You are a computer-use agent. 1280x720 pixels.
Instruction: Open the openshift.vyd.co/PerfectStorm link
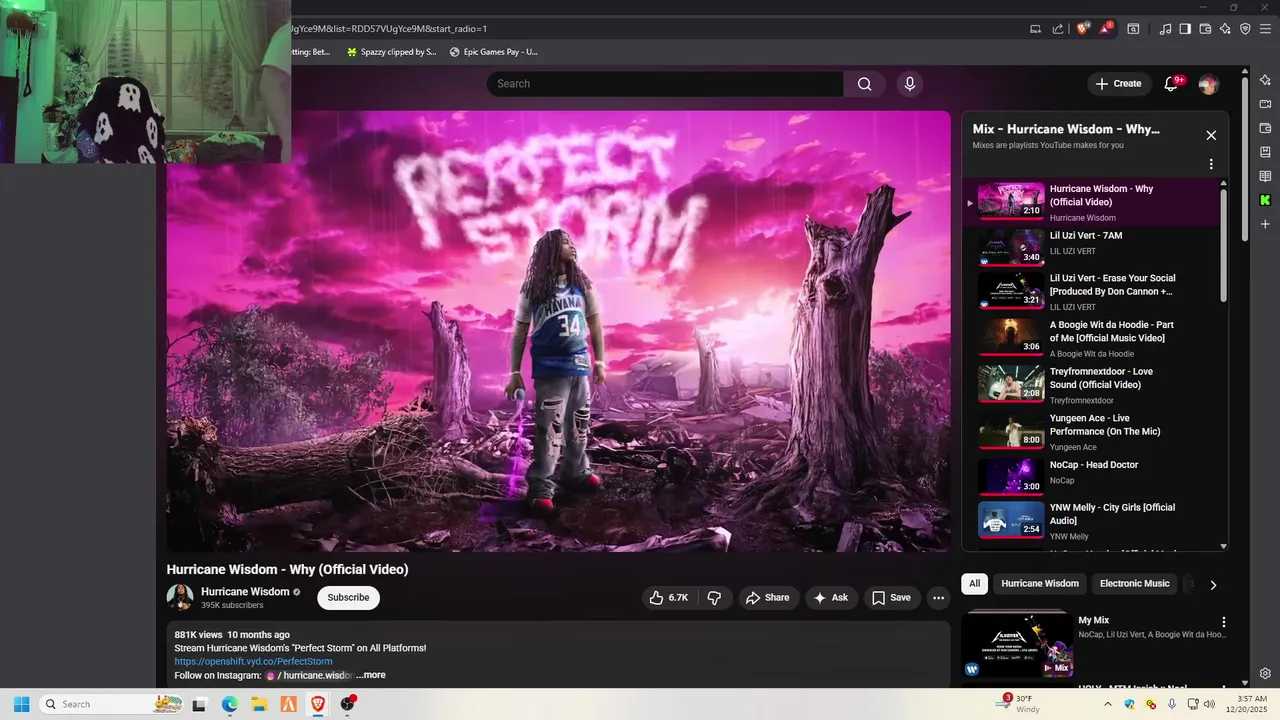click(253, 662)
